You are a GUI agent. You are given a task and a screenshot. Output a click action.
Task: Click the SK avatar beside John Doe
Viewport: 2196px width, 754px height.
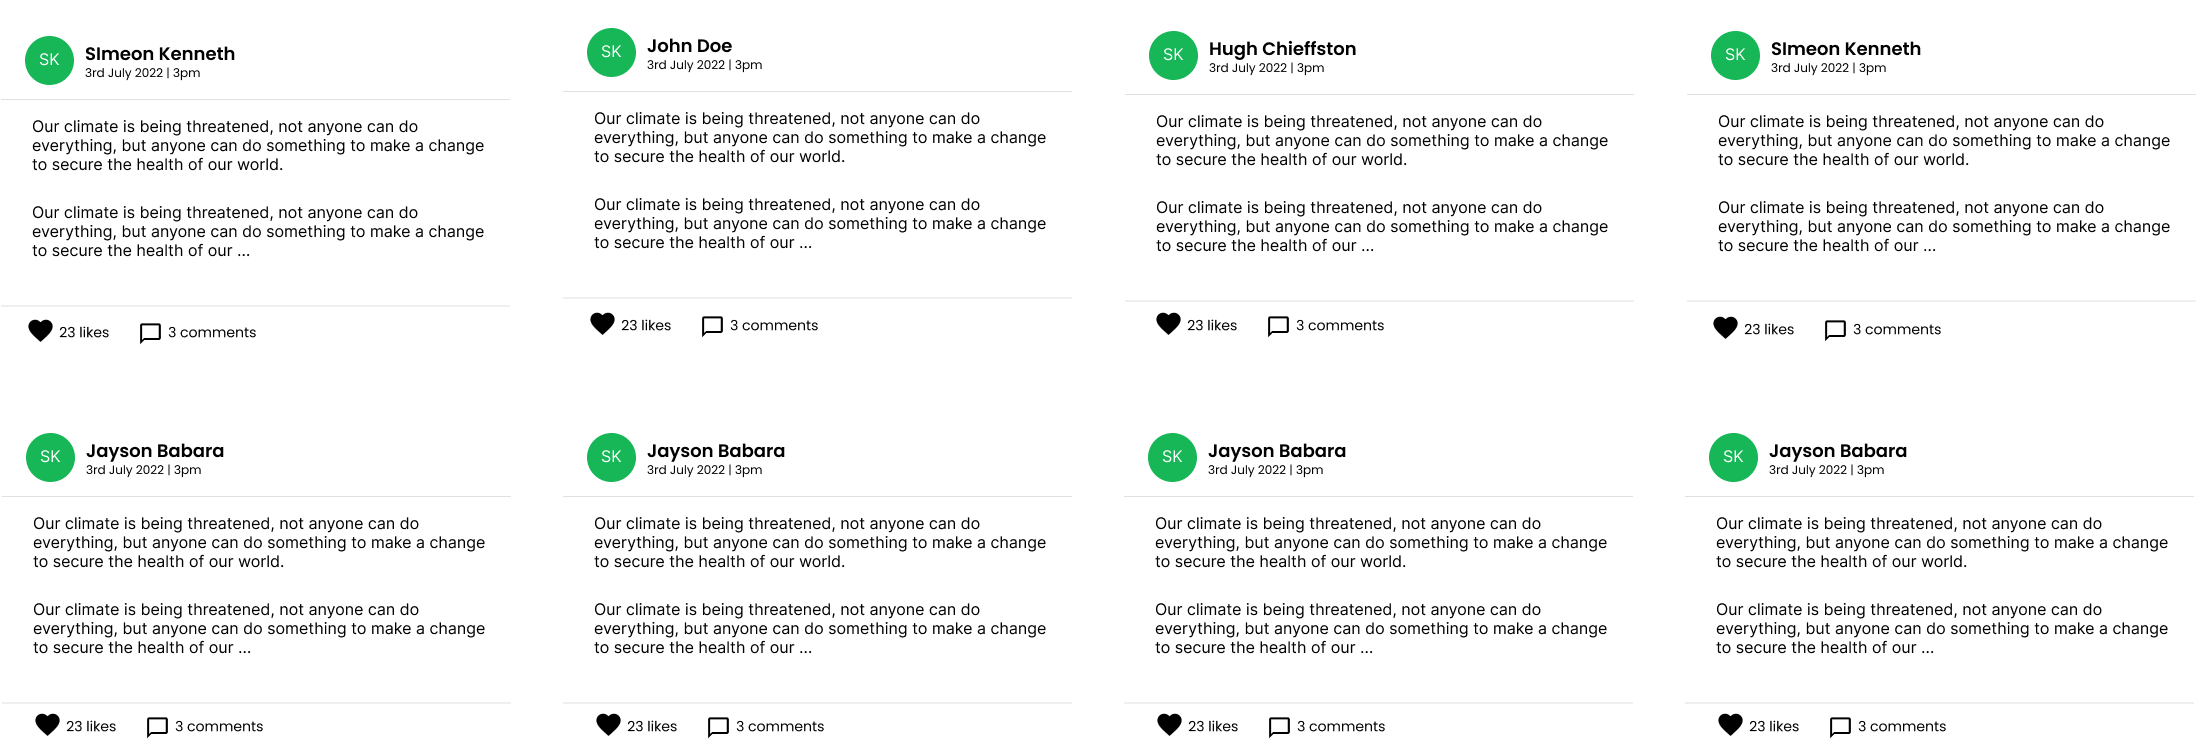[x=611, y=52]
